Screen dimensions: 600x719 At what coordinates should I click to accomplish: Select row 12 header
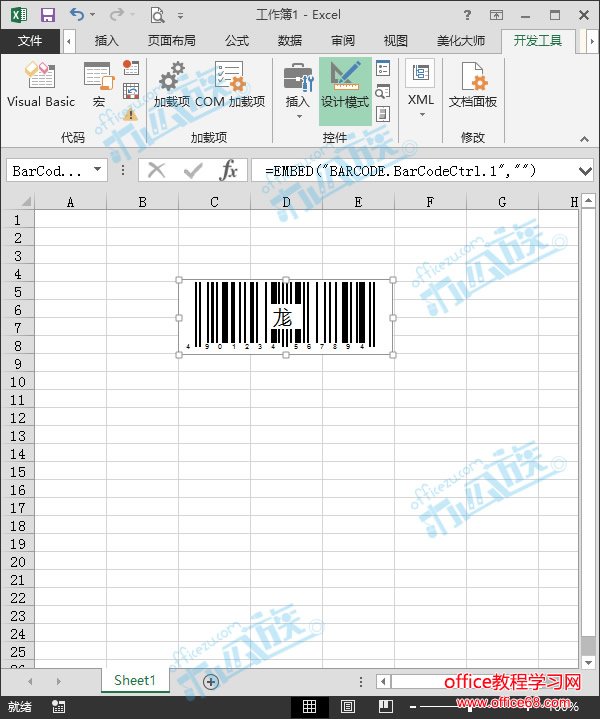tap(18, 418)
